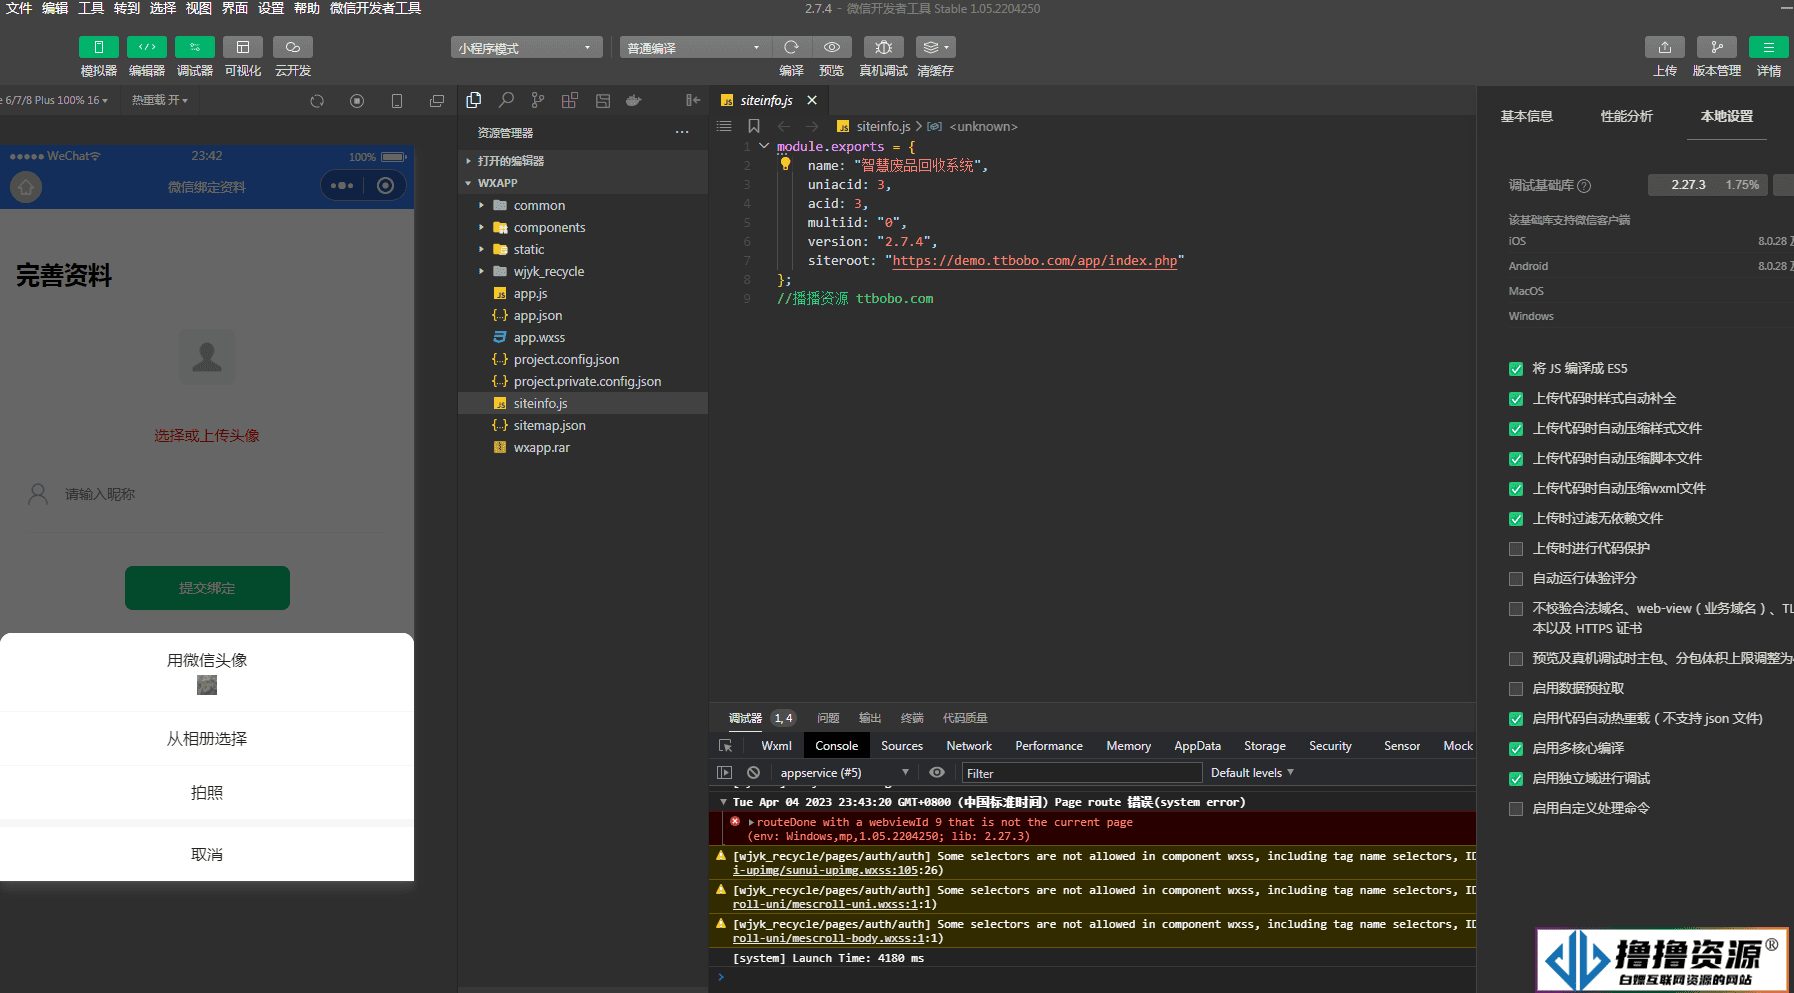
Task: Uncheck 上传代码时样式自动补全
Action: point(1516,399)
